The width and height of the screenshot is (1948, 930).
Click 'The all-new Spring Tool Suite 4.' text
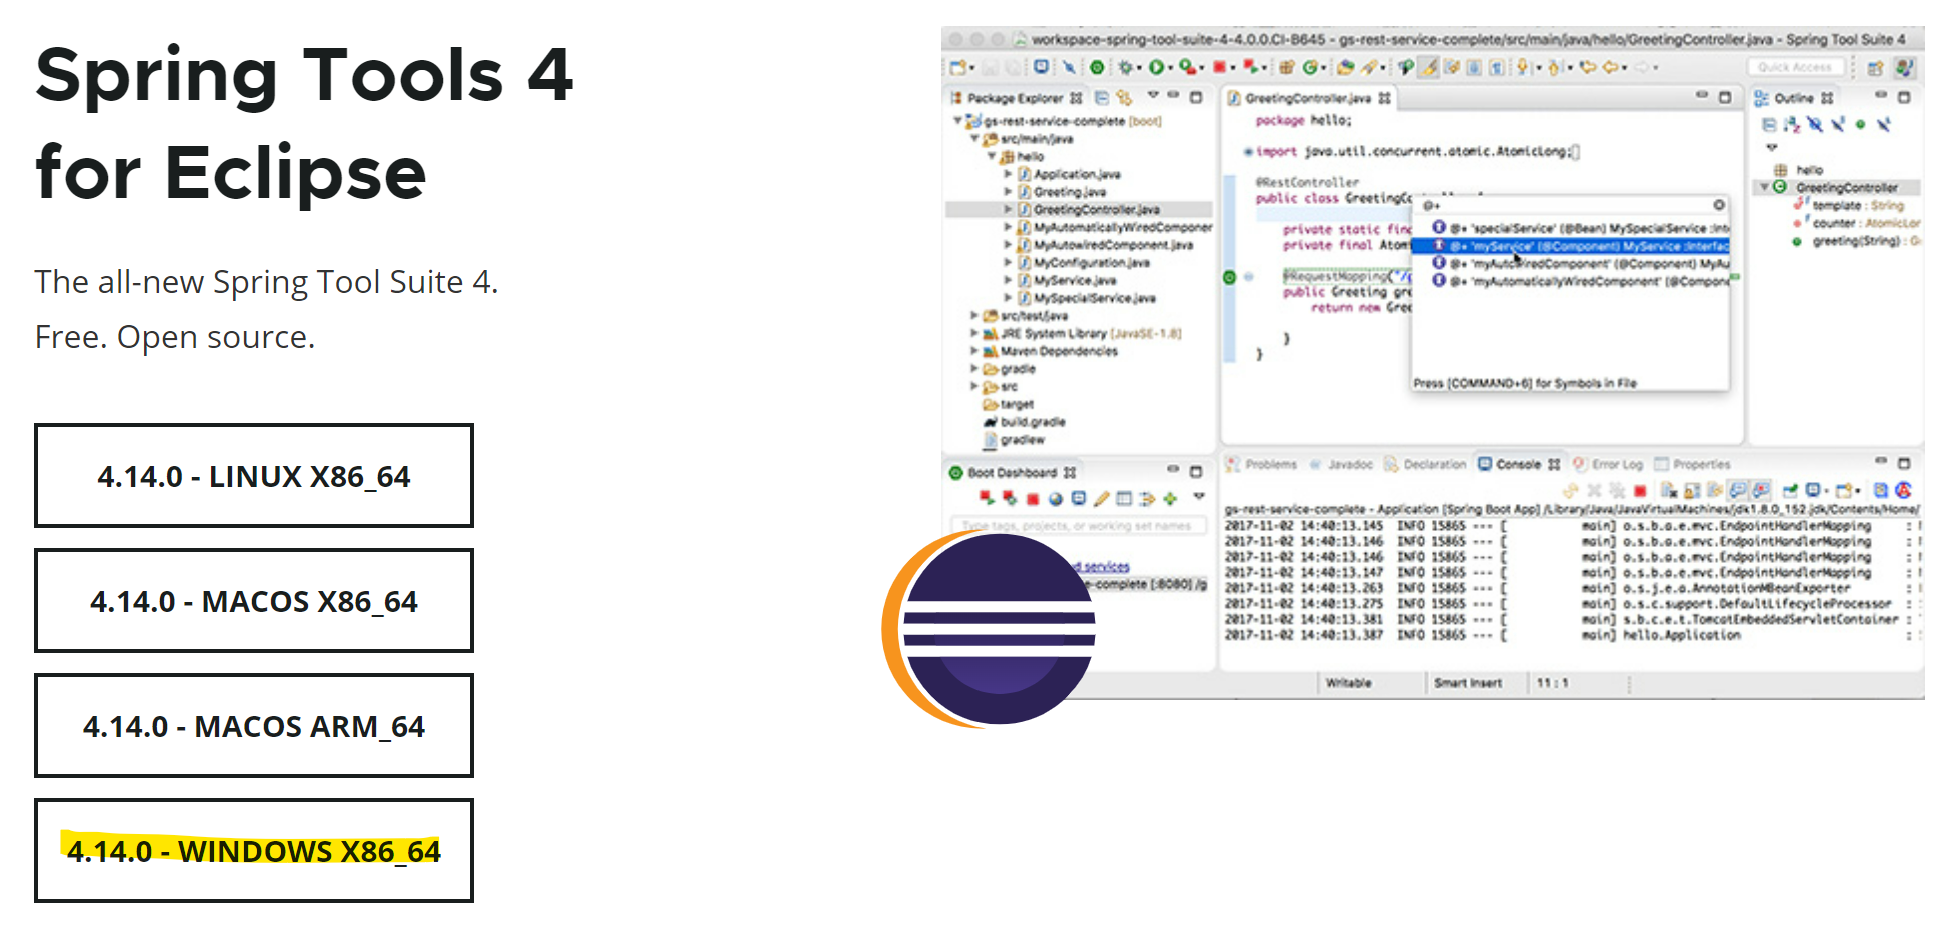click(266, 282)
